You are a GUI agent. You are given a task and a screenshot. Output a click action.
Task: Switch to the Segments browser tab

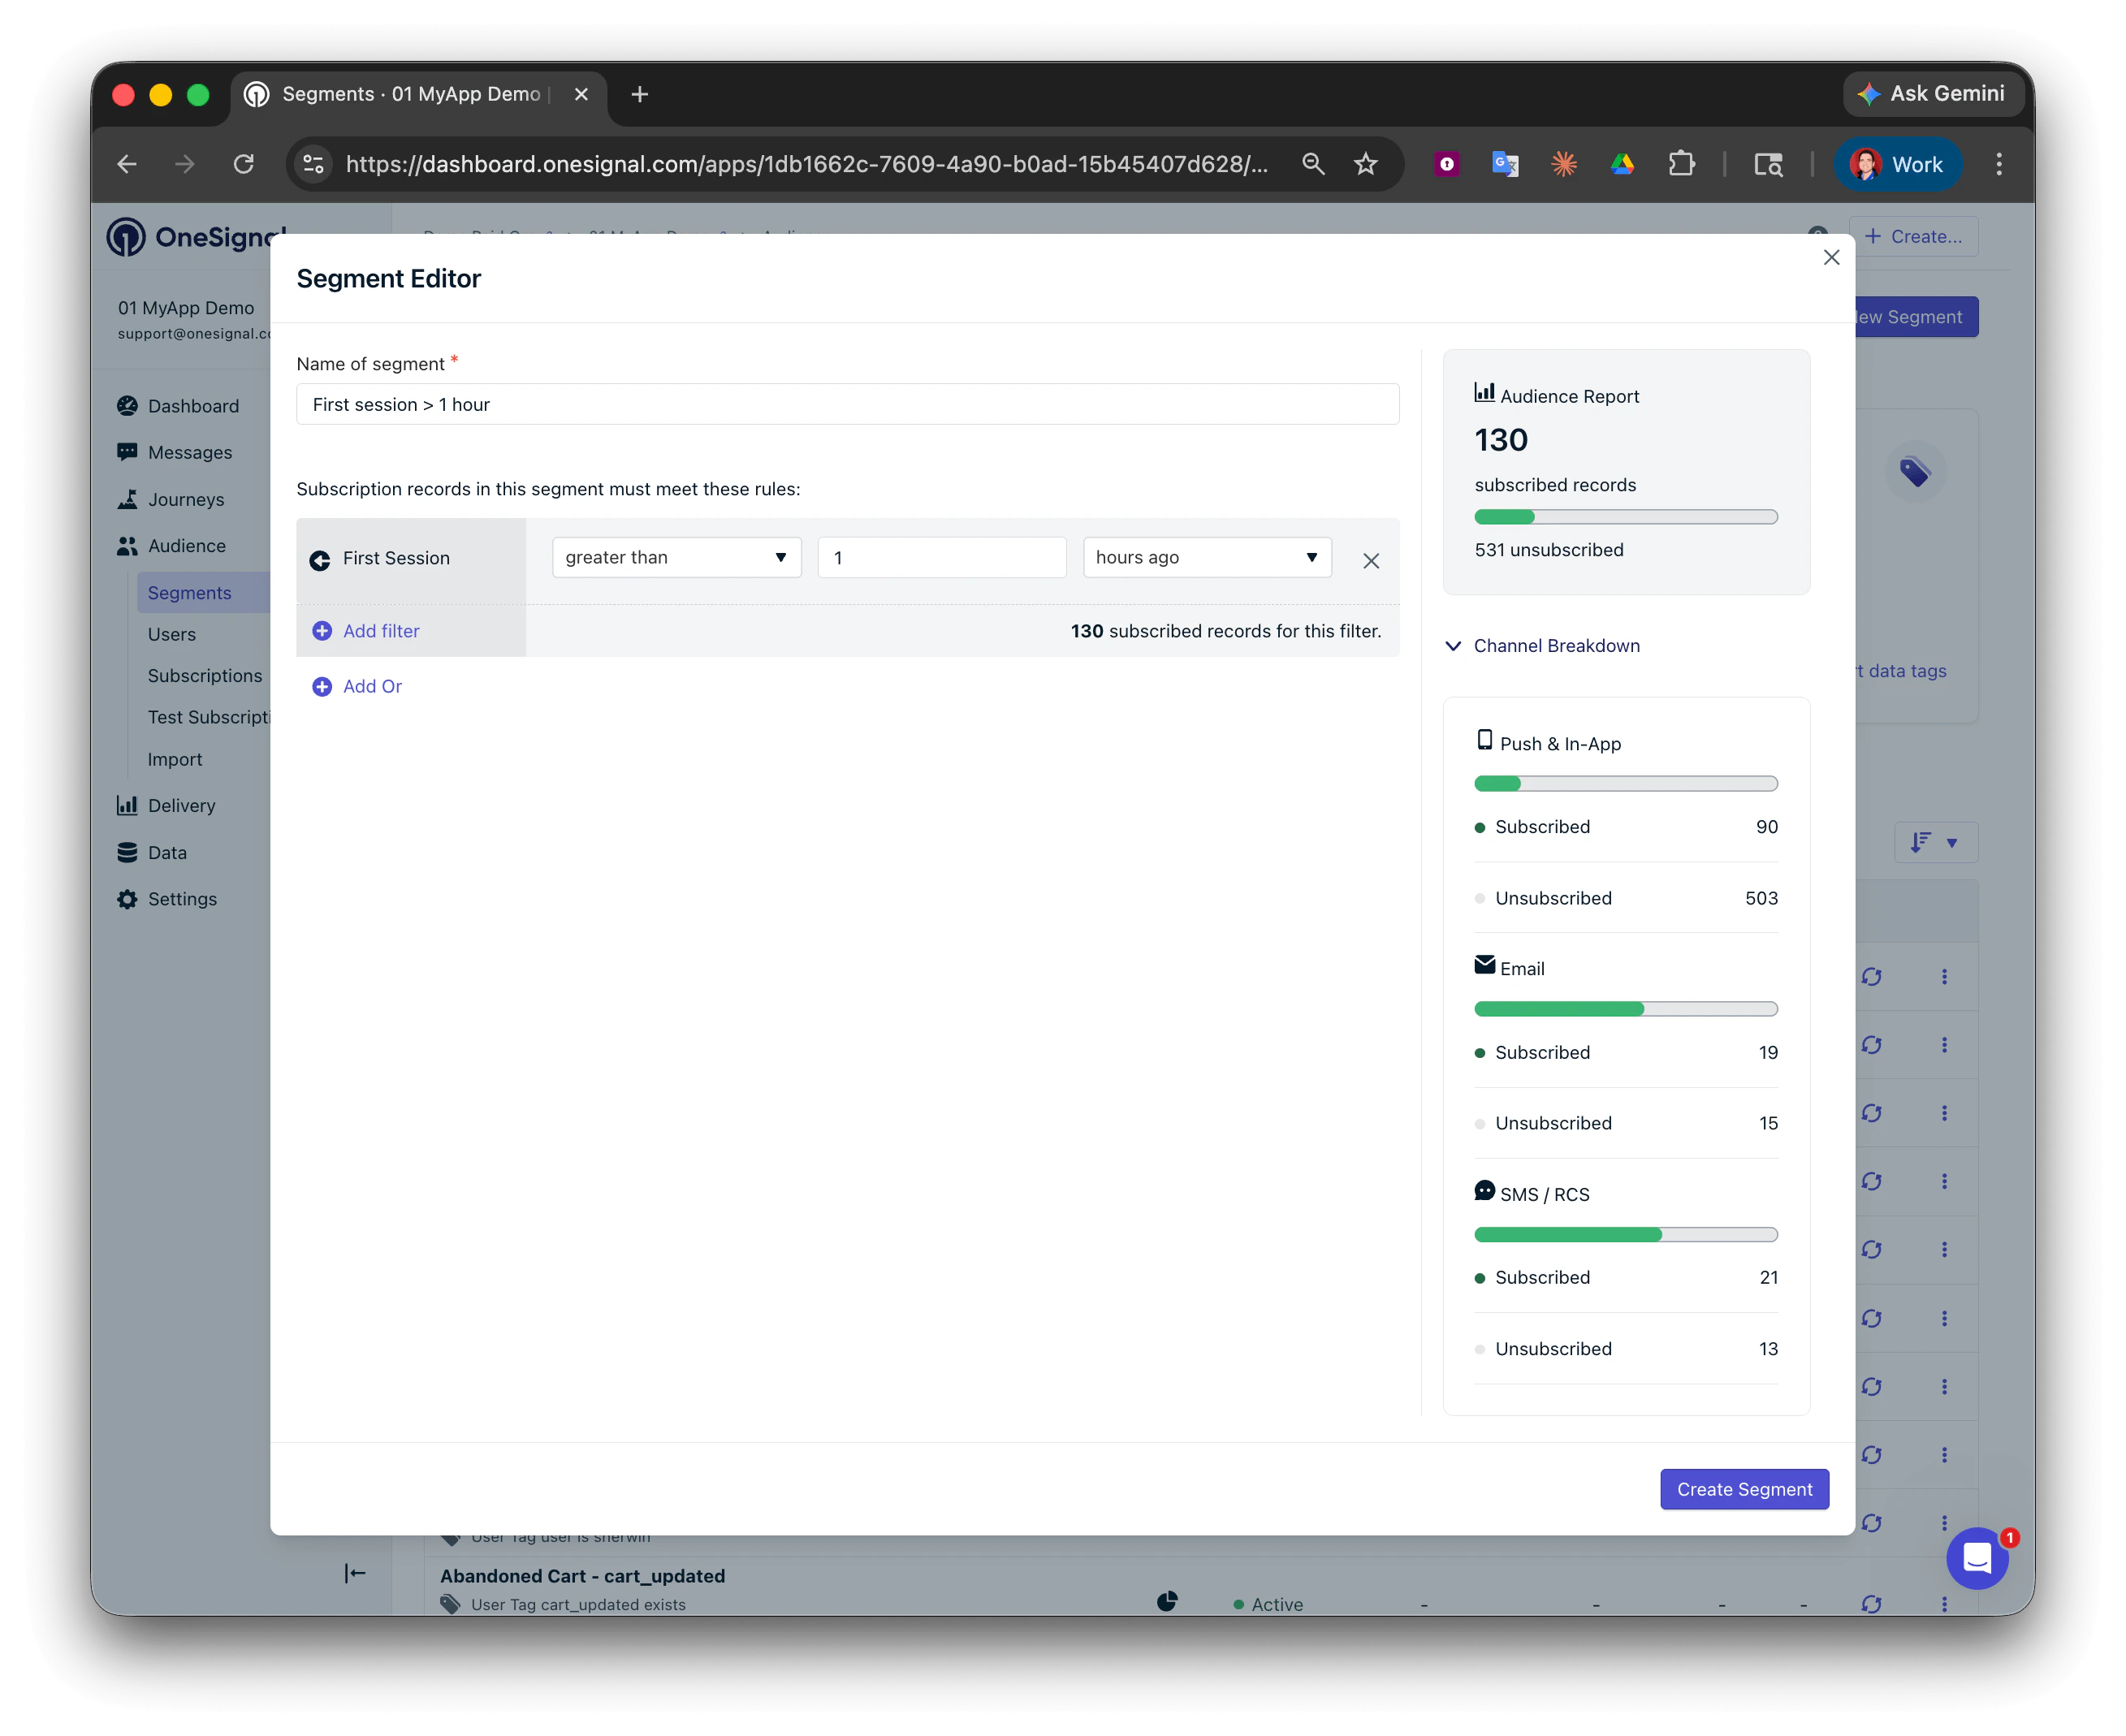[410, 94]
